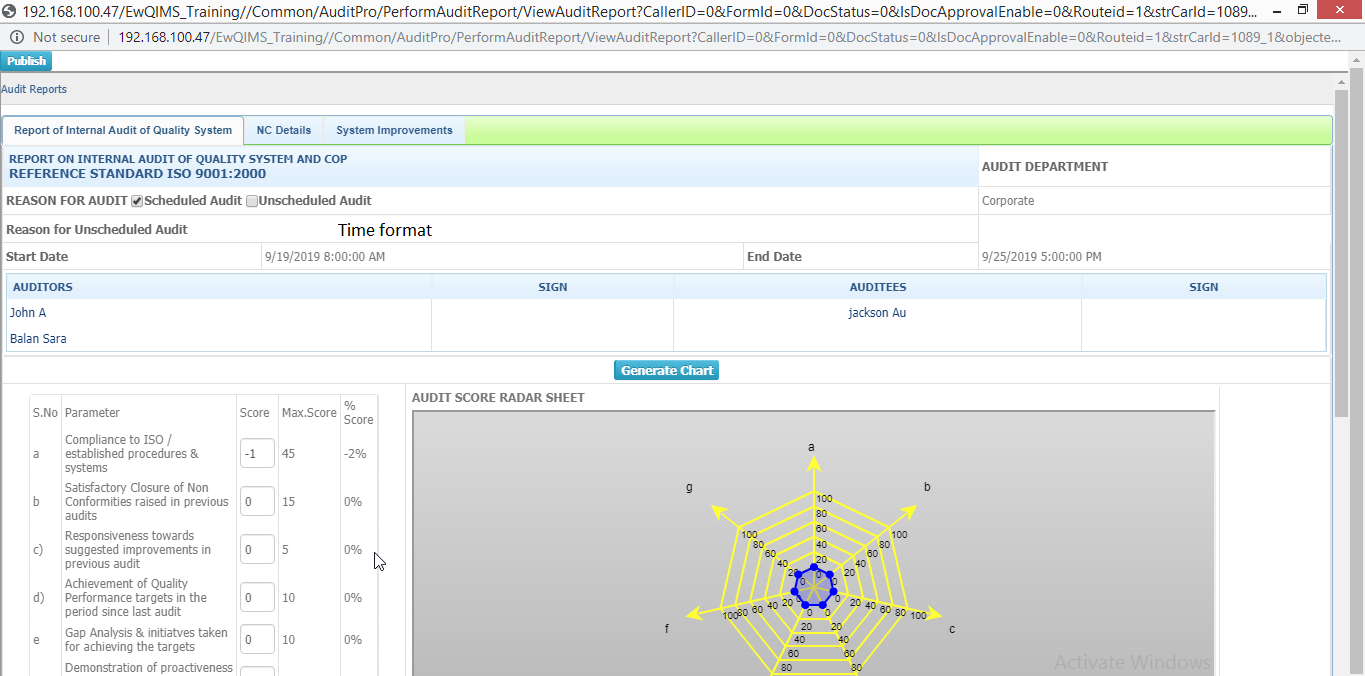
Task: Click the Achievement of Quality Performance targets text
Action: pyautogui.click(x=136, y=598)
